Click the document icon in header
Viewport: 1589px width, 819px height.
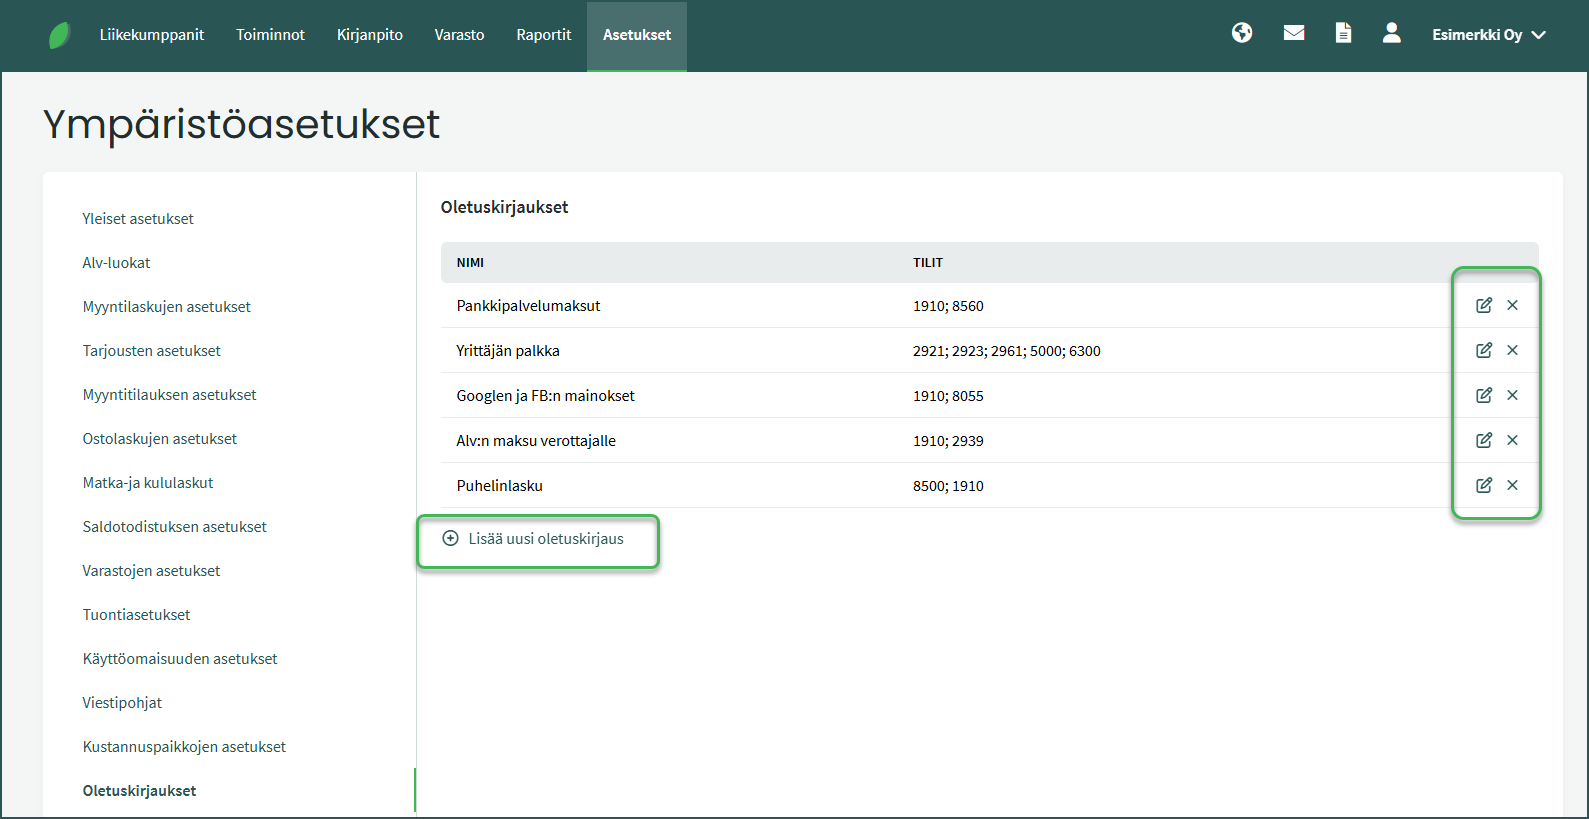(1343, 33)
